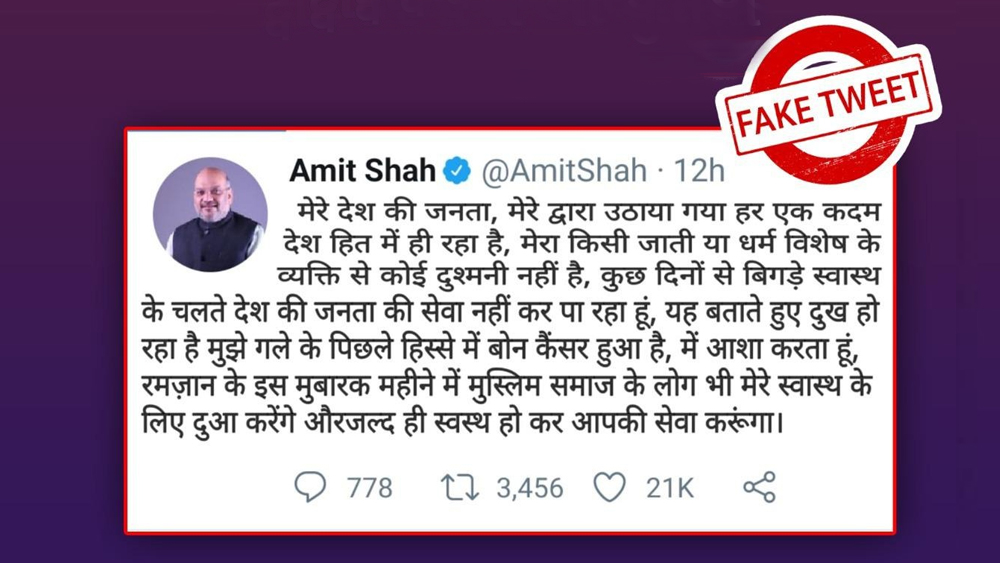Click the line mentioning बोन कैंसर
Screen dimensions: 1000x563
coord(501,349)
